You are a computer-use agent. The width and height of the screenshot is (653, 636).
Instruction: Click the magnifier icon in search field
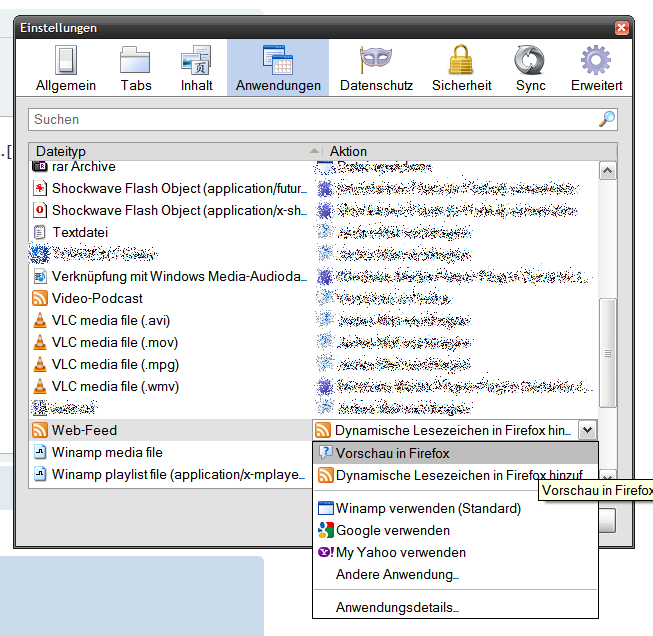pyautogui.click(x=607, y=119)
